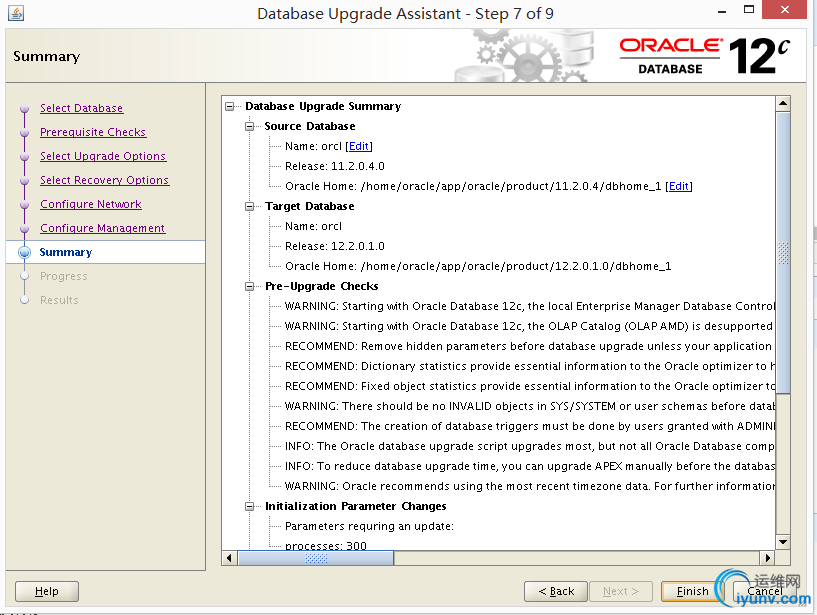Open the Select Upgrade Options step
Screen dimensions: 817x615
click(103, 156)
